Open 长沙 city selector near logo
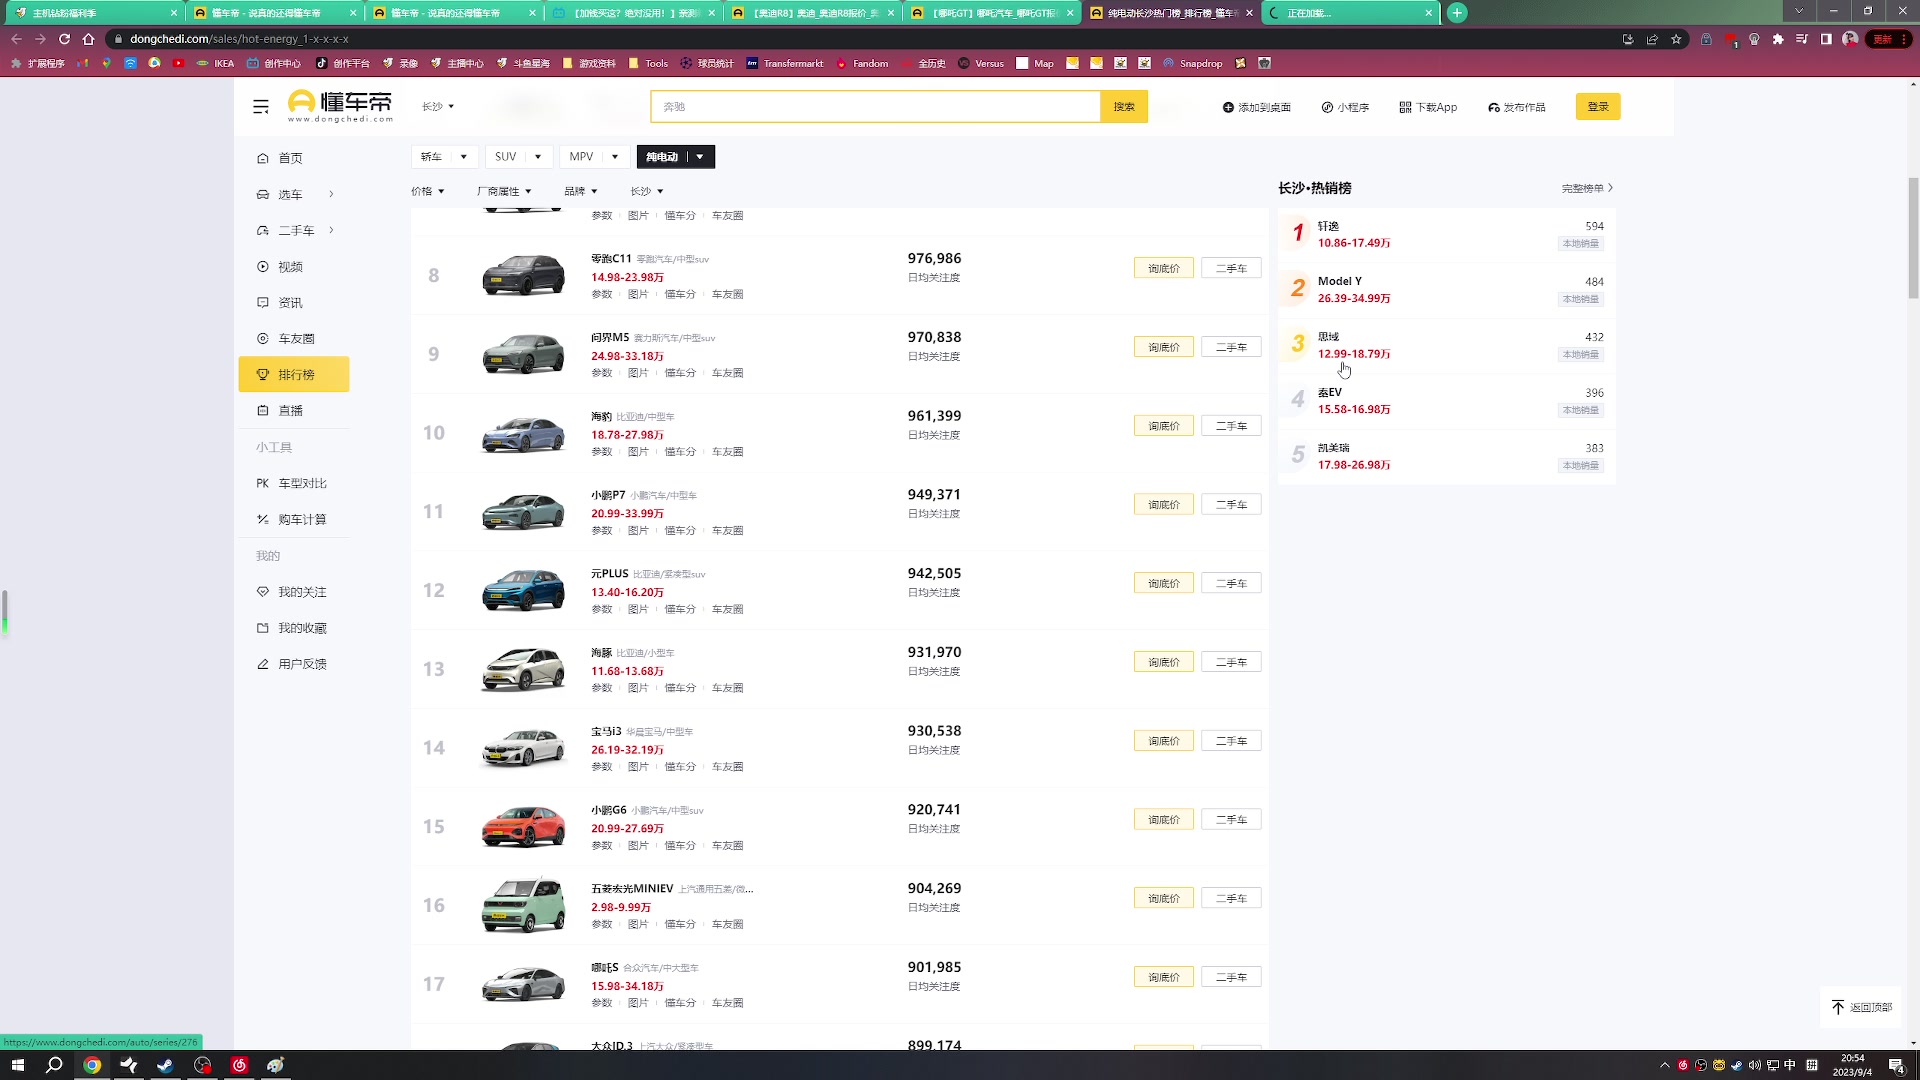Viewport: 1920px width, 1080px height. (x=438, y=107)
